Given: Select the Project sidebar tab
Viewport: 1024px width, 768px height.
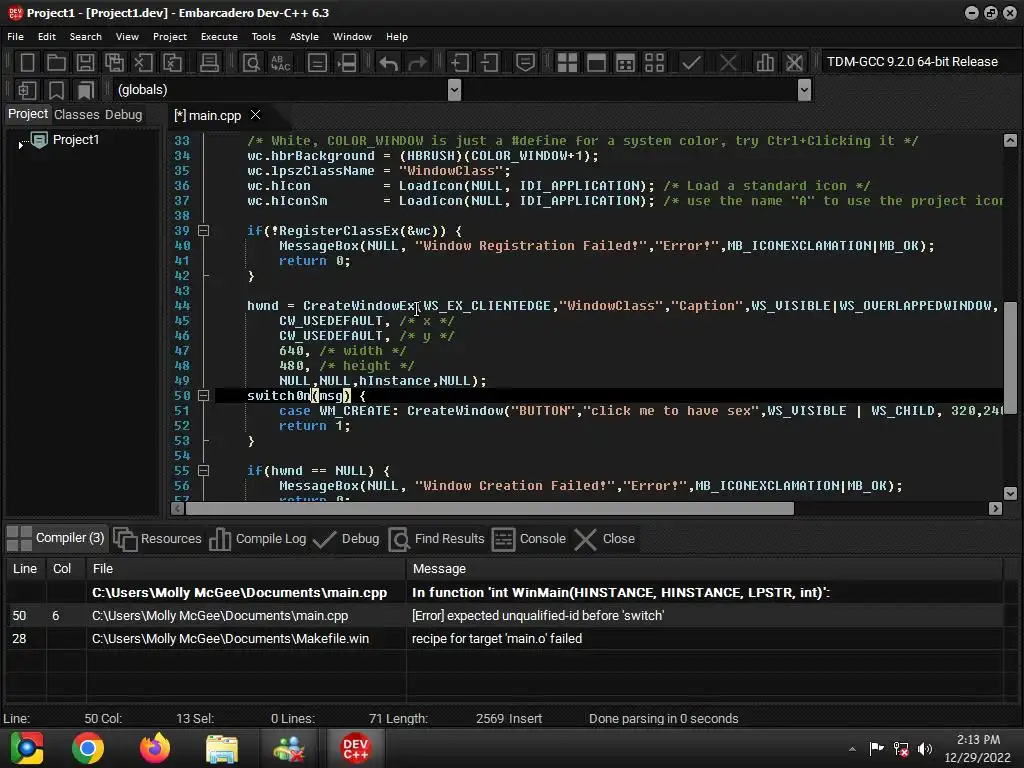Looking at the screenshot, I should coord(27,114).
